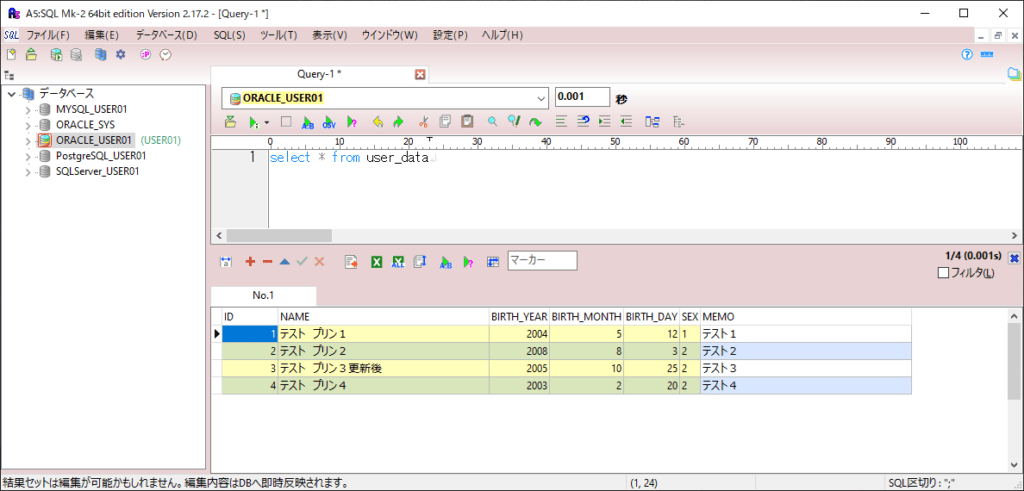
Task: Enable the フィルタ checkbox
Action: pyautogui.click(x=942, y=273)
